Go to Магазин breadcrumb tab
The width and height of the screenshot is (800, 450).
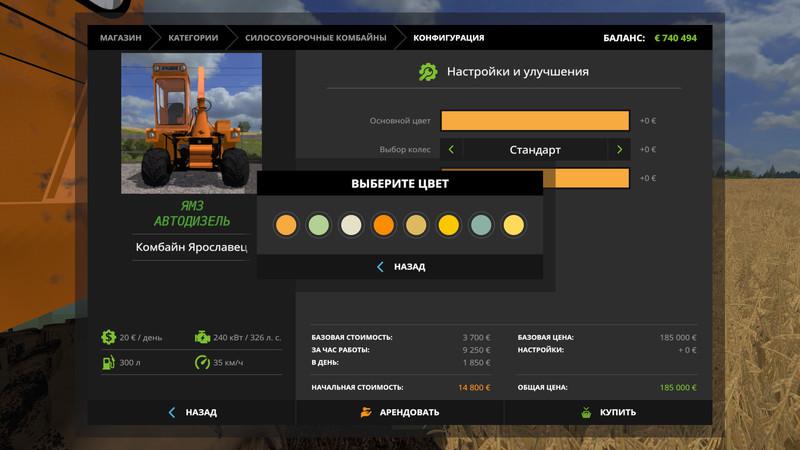click(x=120, y=38)
